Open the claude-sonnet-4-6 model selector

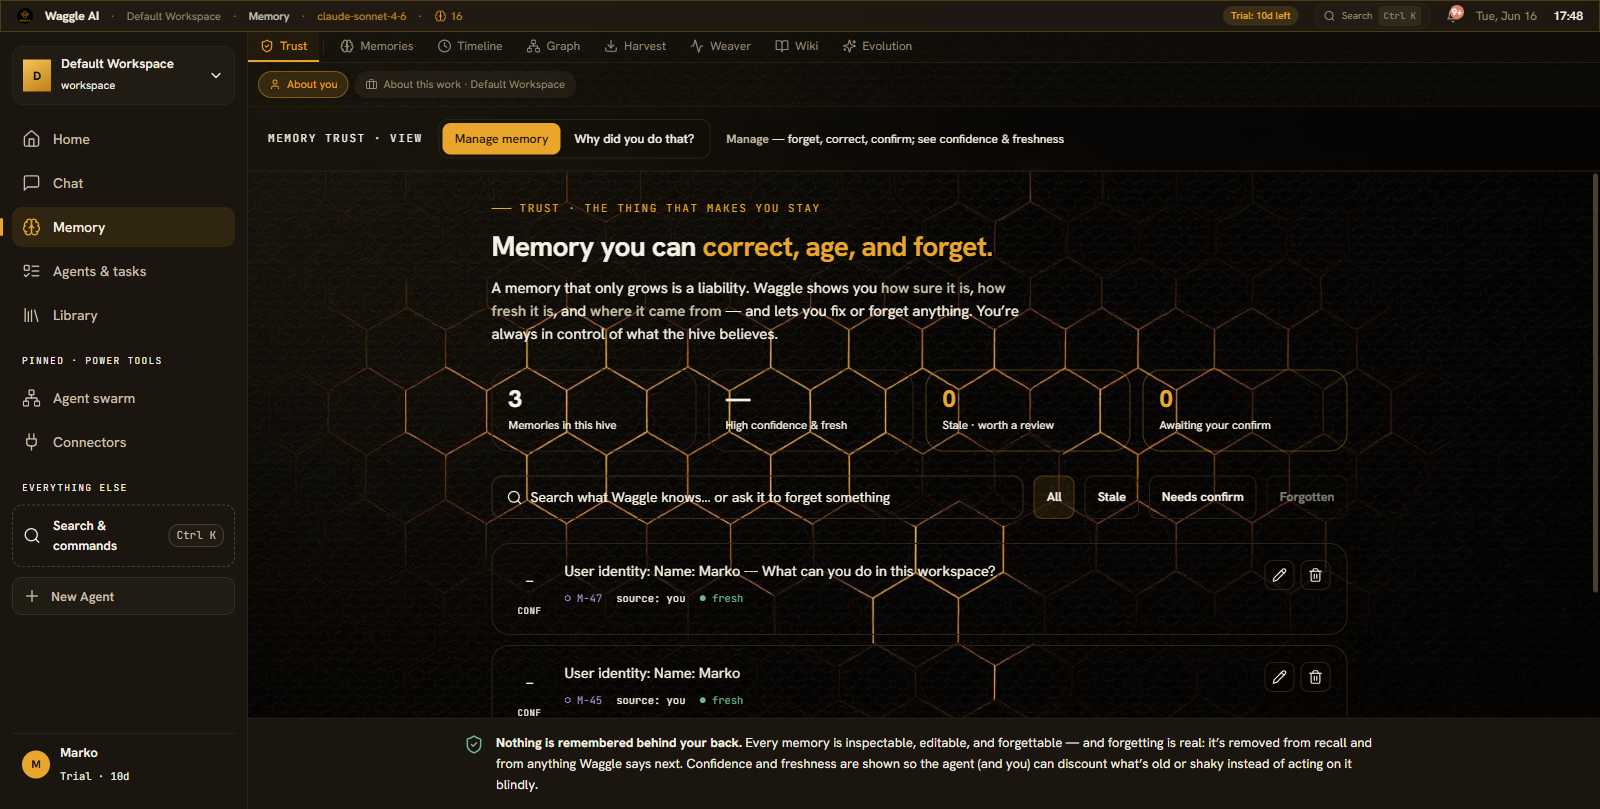[361, 16]
